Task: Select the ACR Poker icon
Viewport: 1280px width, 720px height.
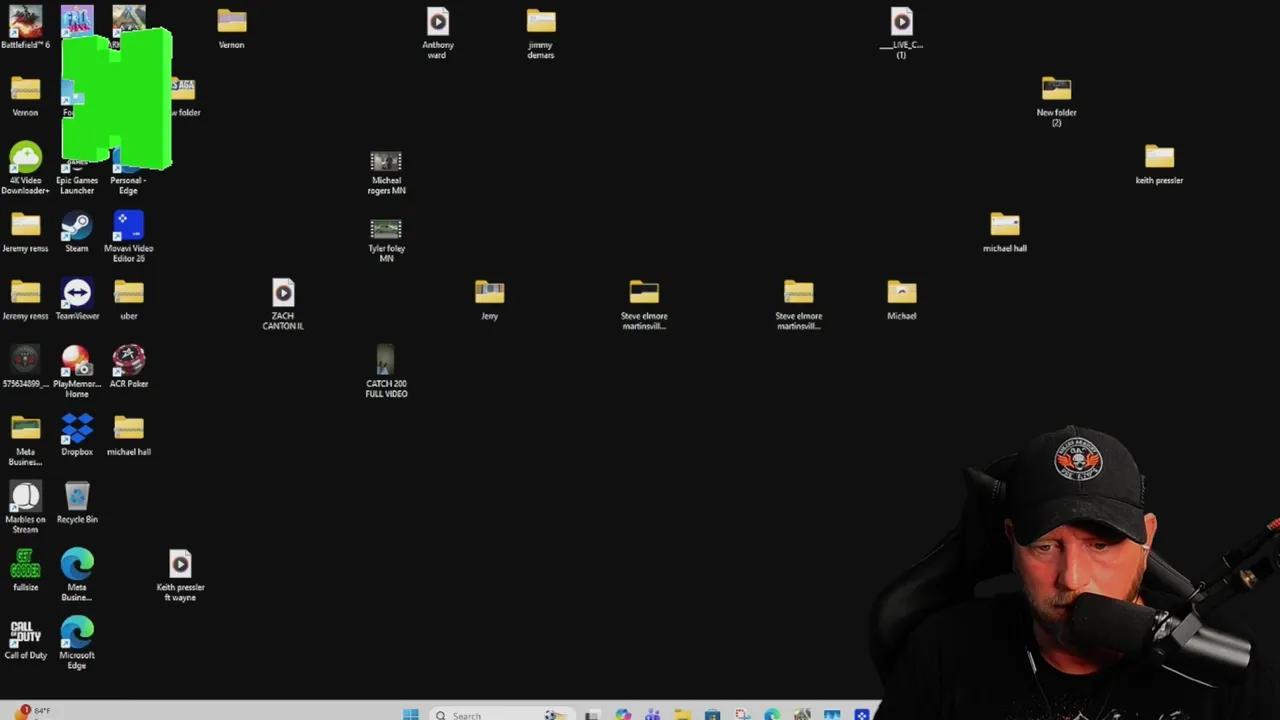Action: 129,367
